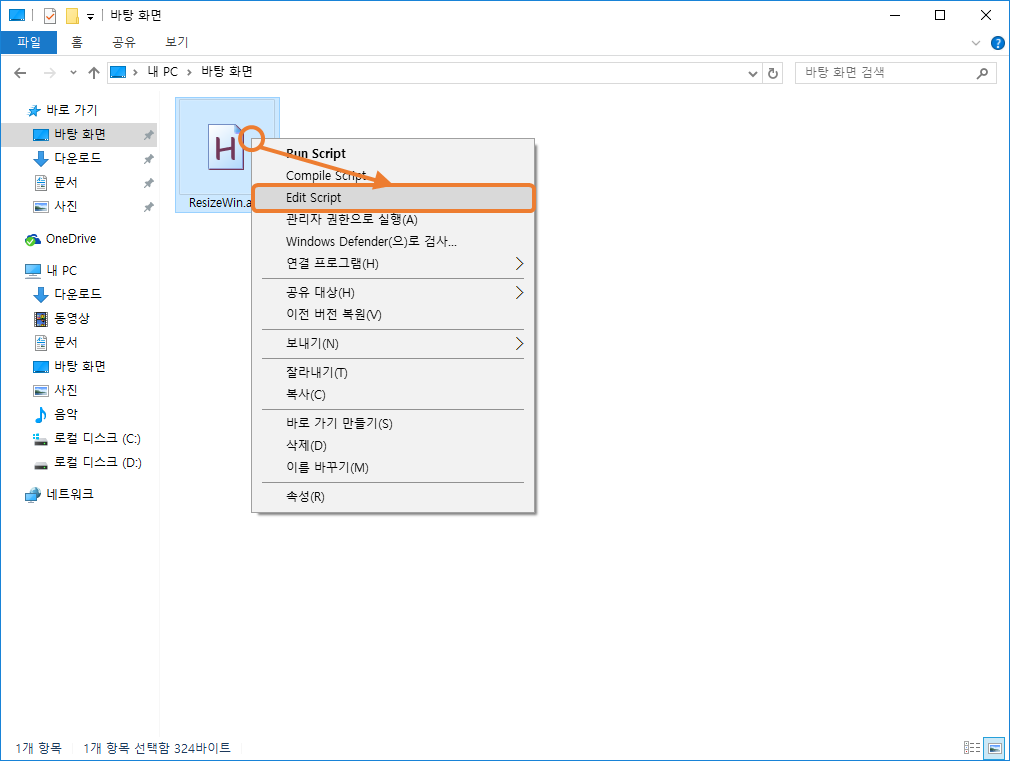Select Edit Script from the context menu

tap(393, 197)
